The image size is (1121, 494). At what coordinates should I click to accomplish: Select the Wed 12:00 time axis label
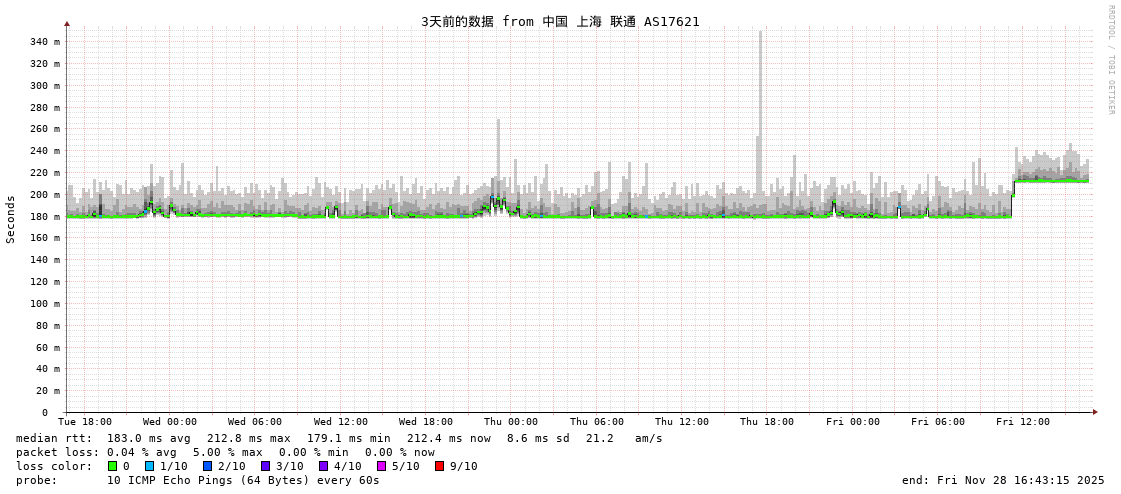(341, 422)
